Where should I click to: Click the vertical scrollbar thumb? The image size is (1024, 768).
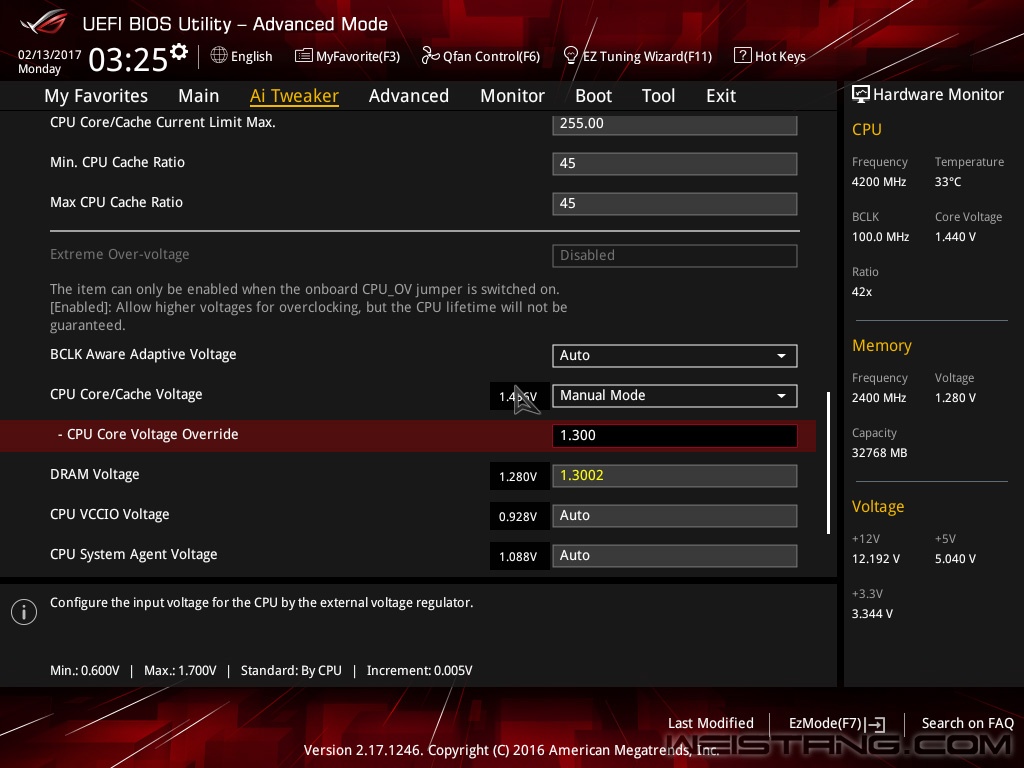click(x=828, y=462)
